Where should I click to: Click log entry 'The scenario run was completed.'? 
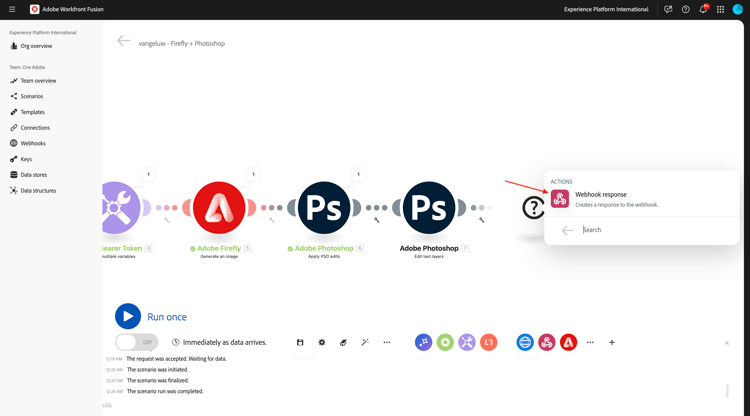pyautogui.click(x=165, y=391)
